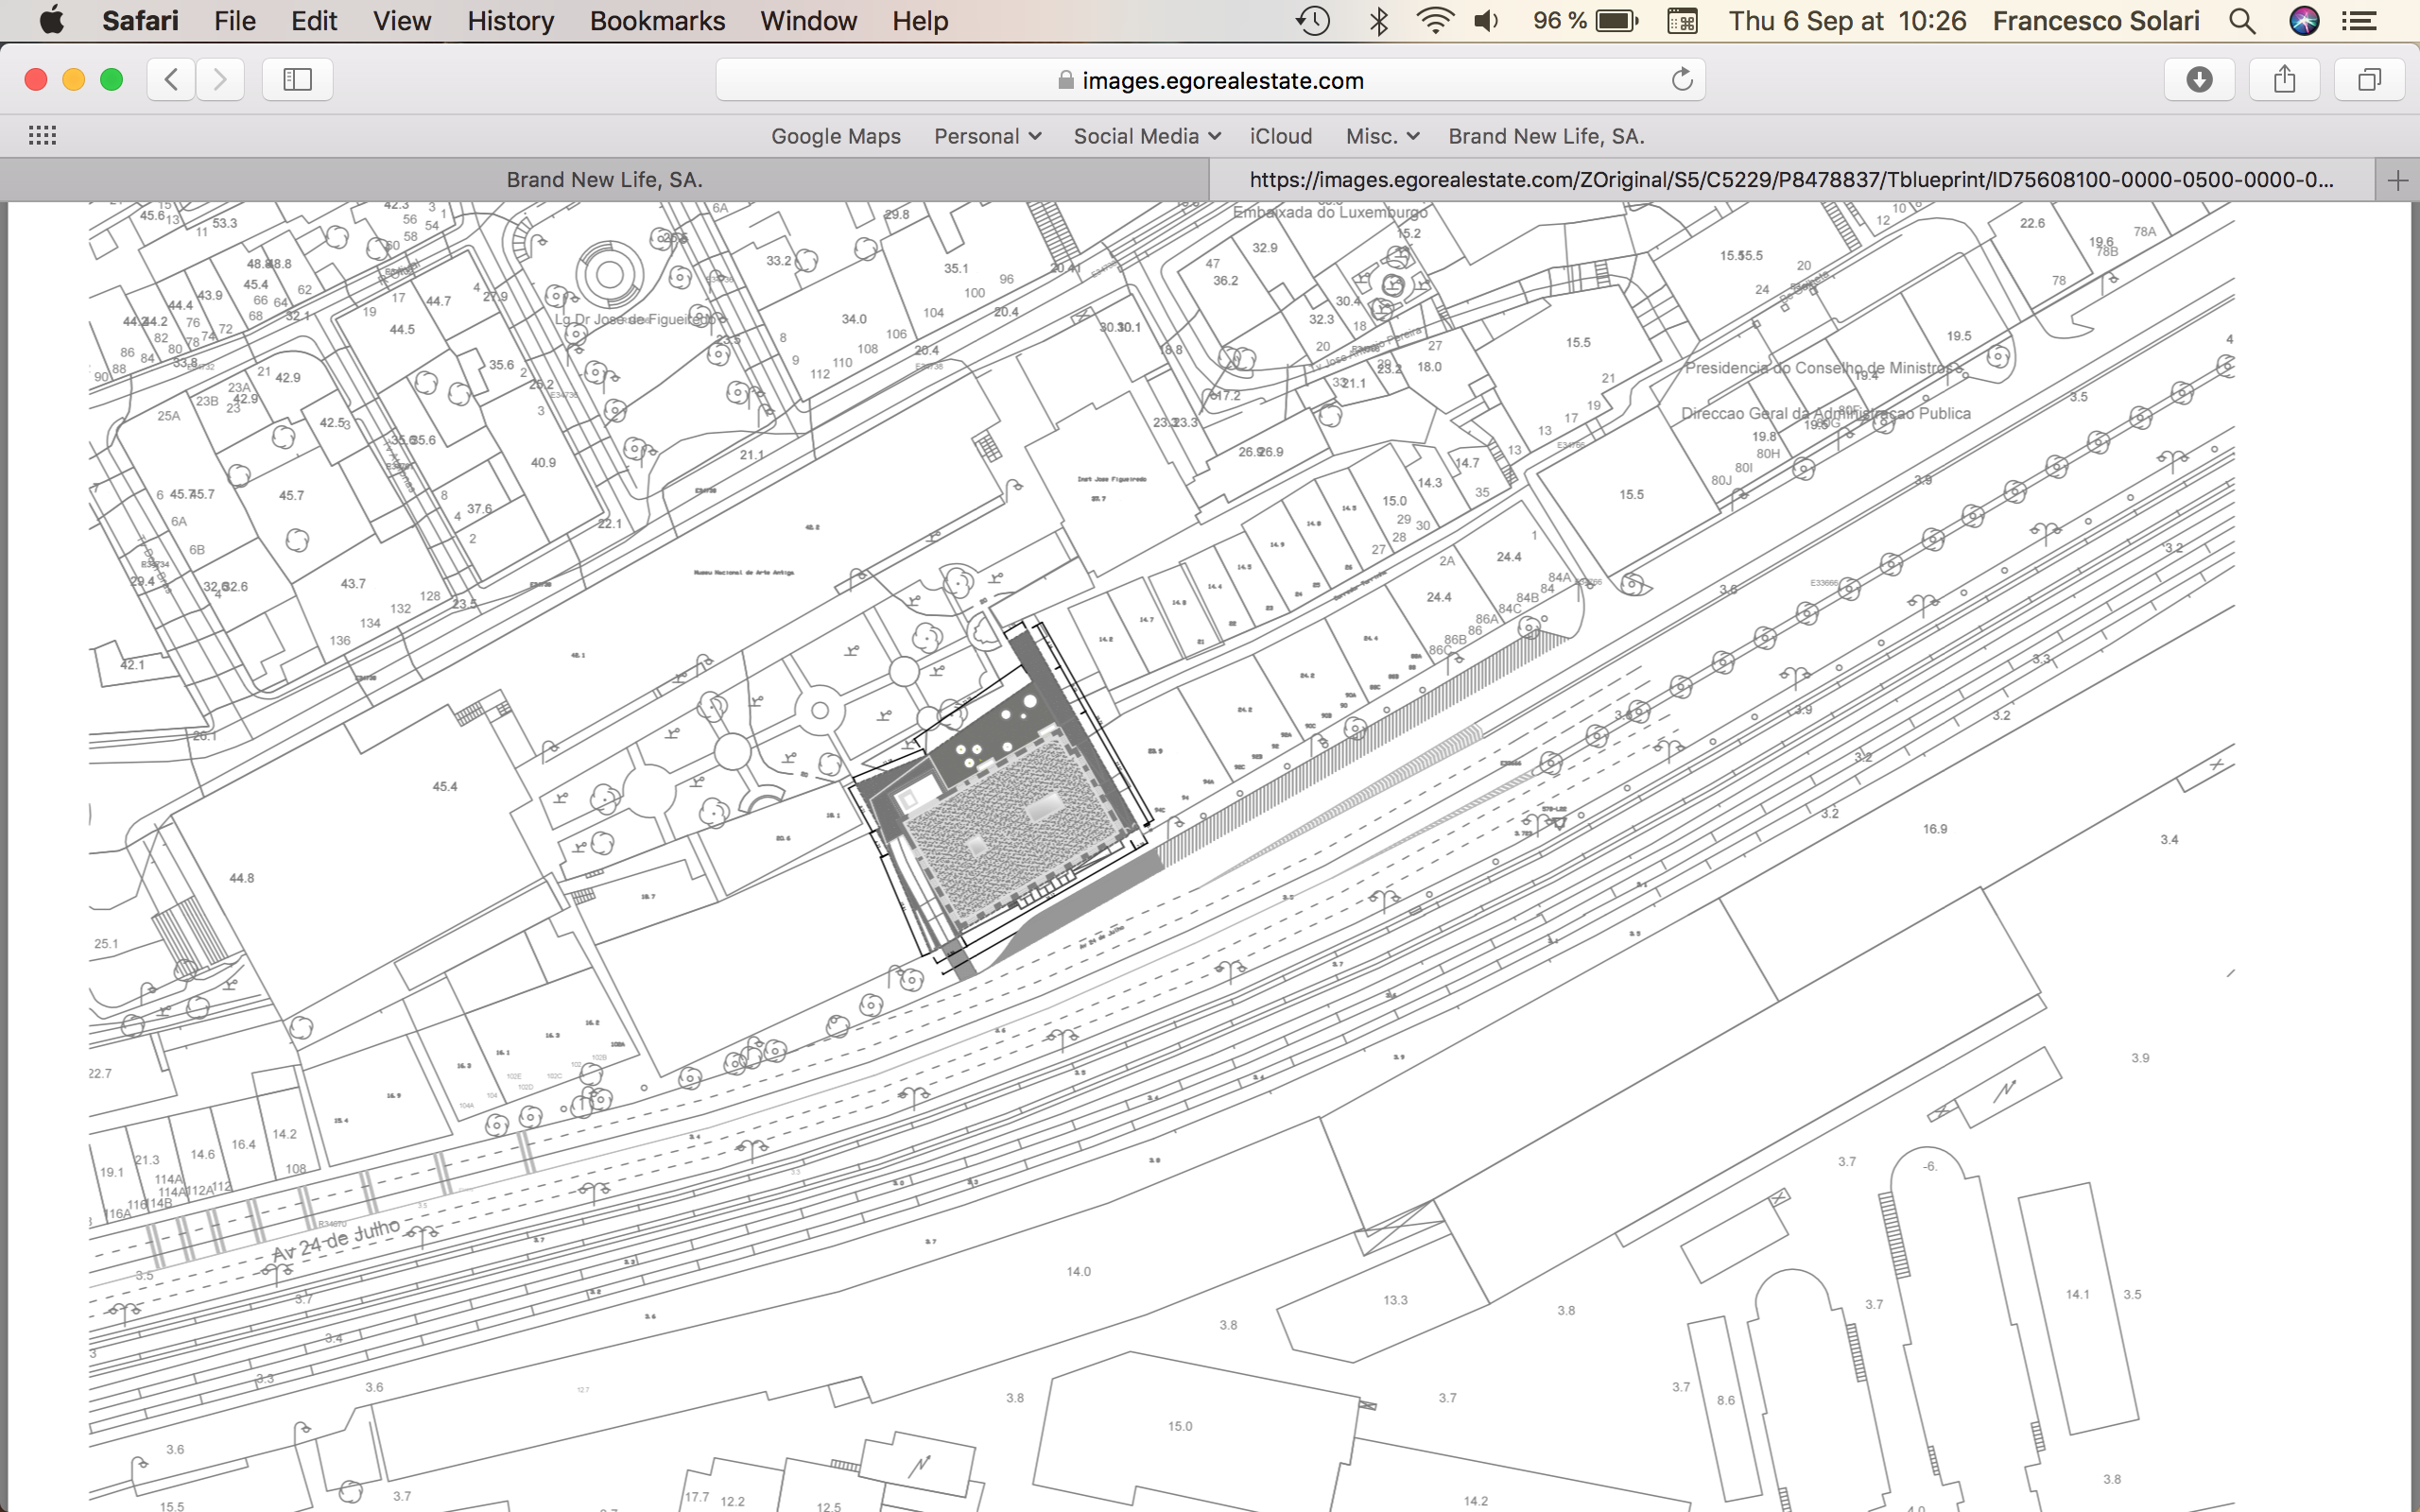Expand the Personal bookmarks folder
This screenshot has width=2420, height=1512.
click(987, 136)
